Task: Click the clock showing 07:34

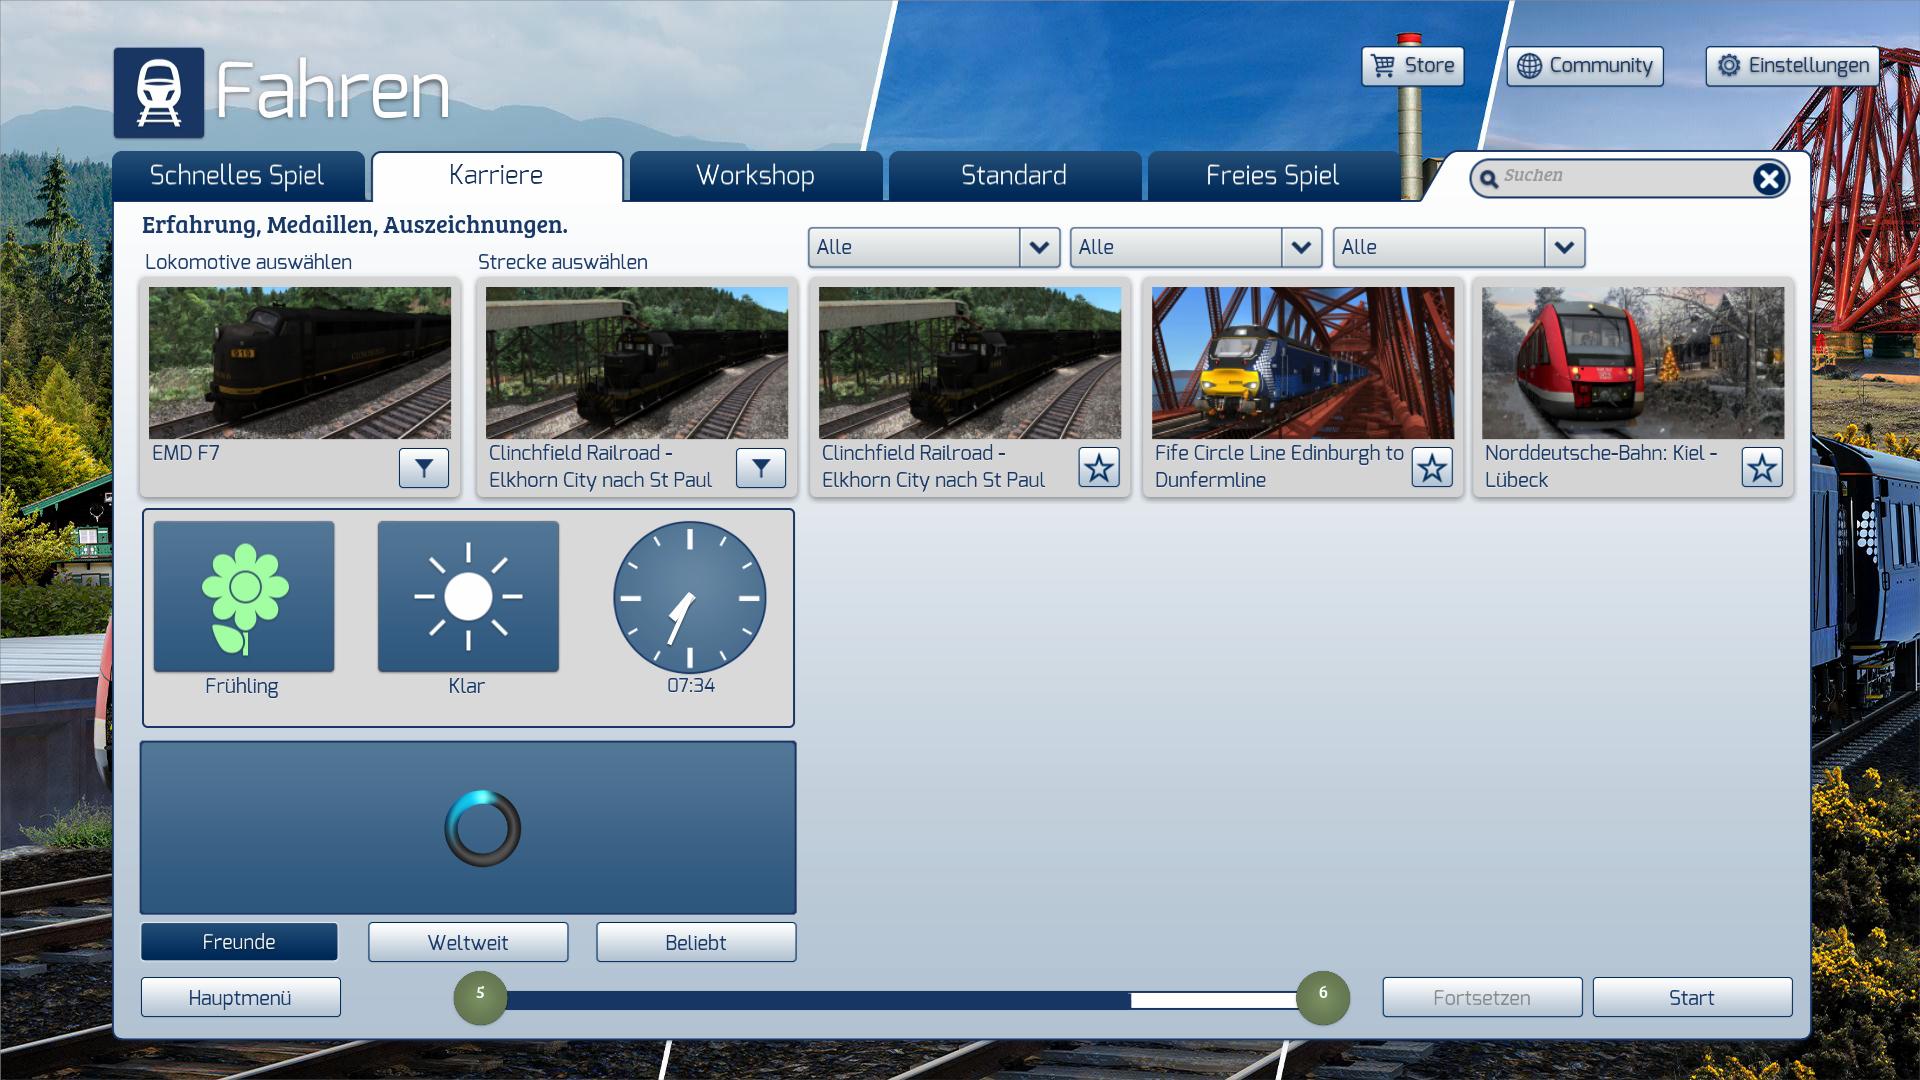Action: tap(689, 597)
